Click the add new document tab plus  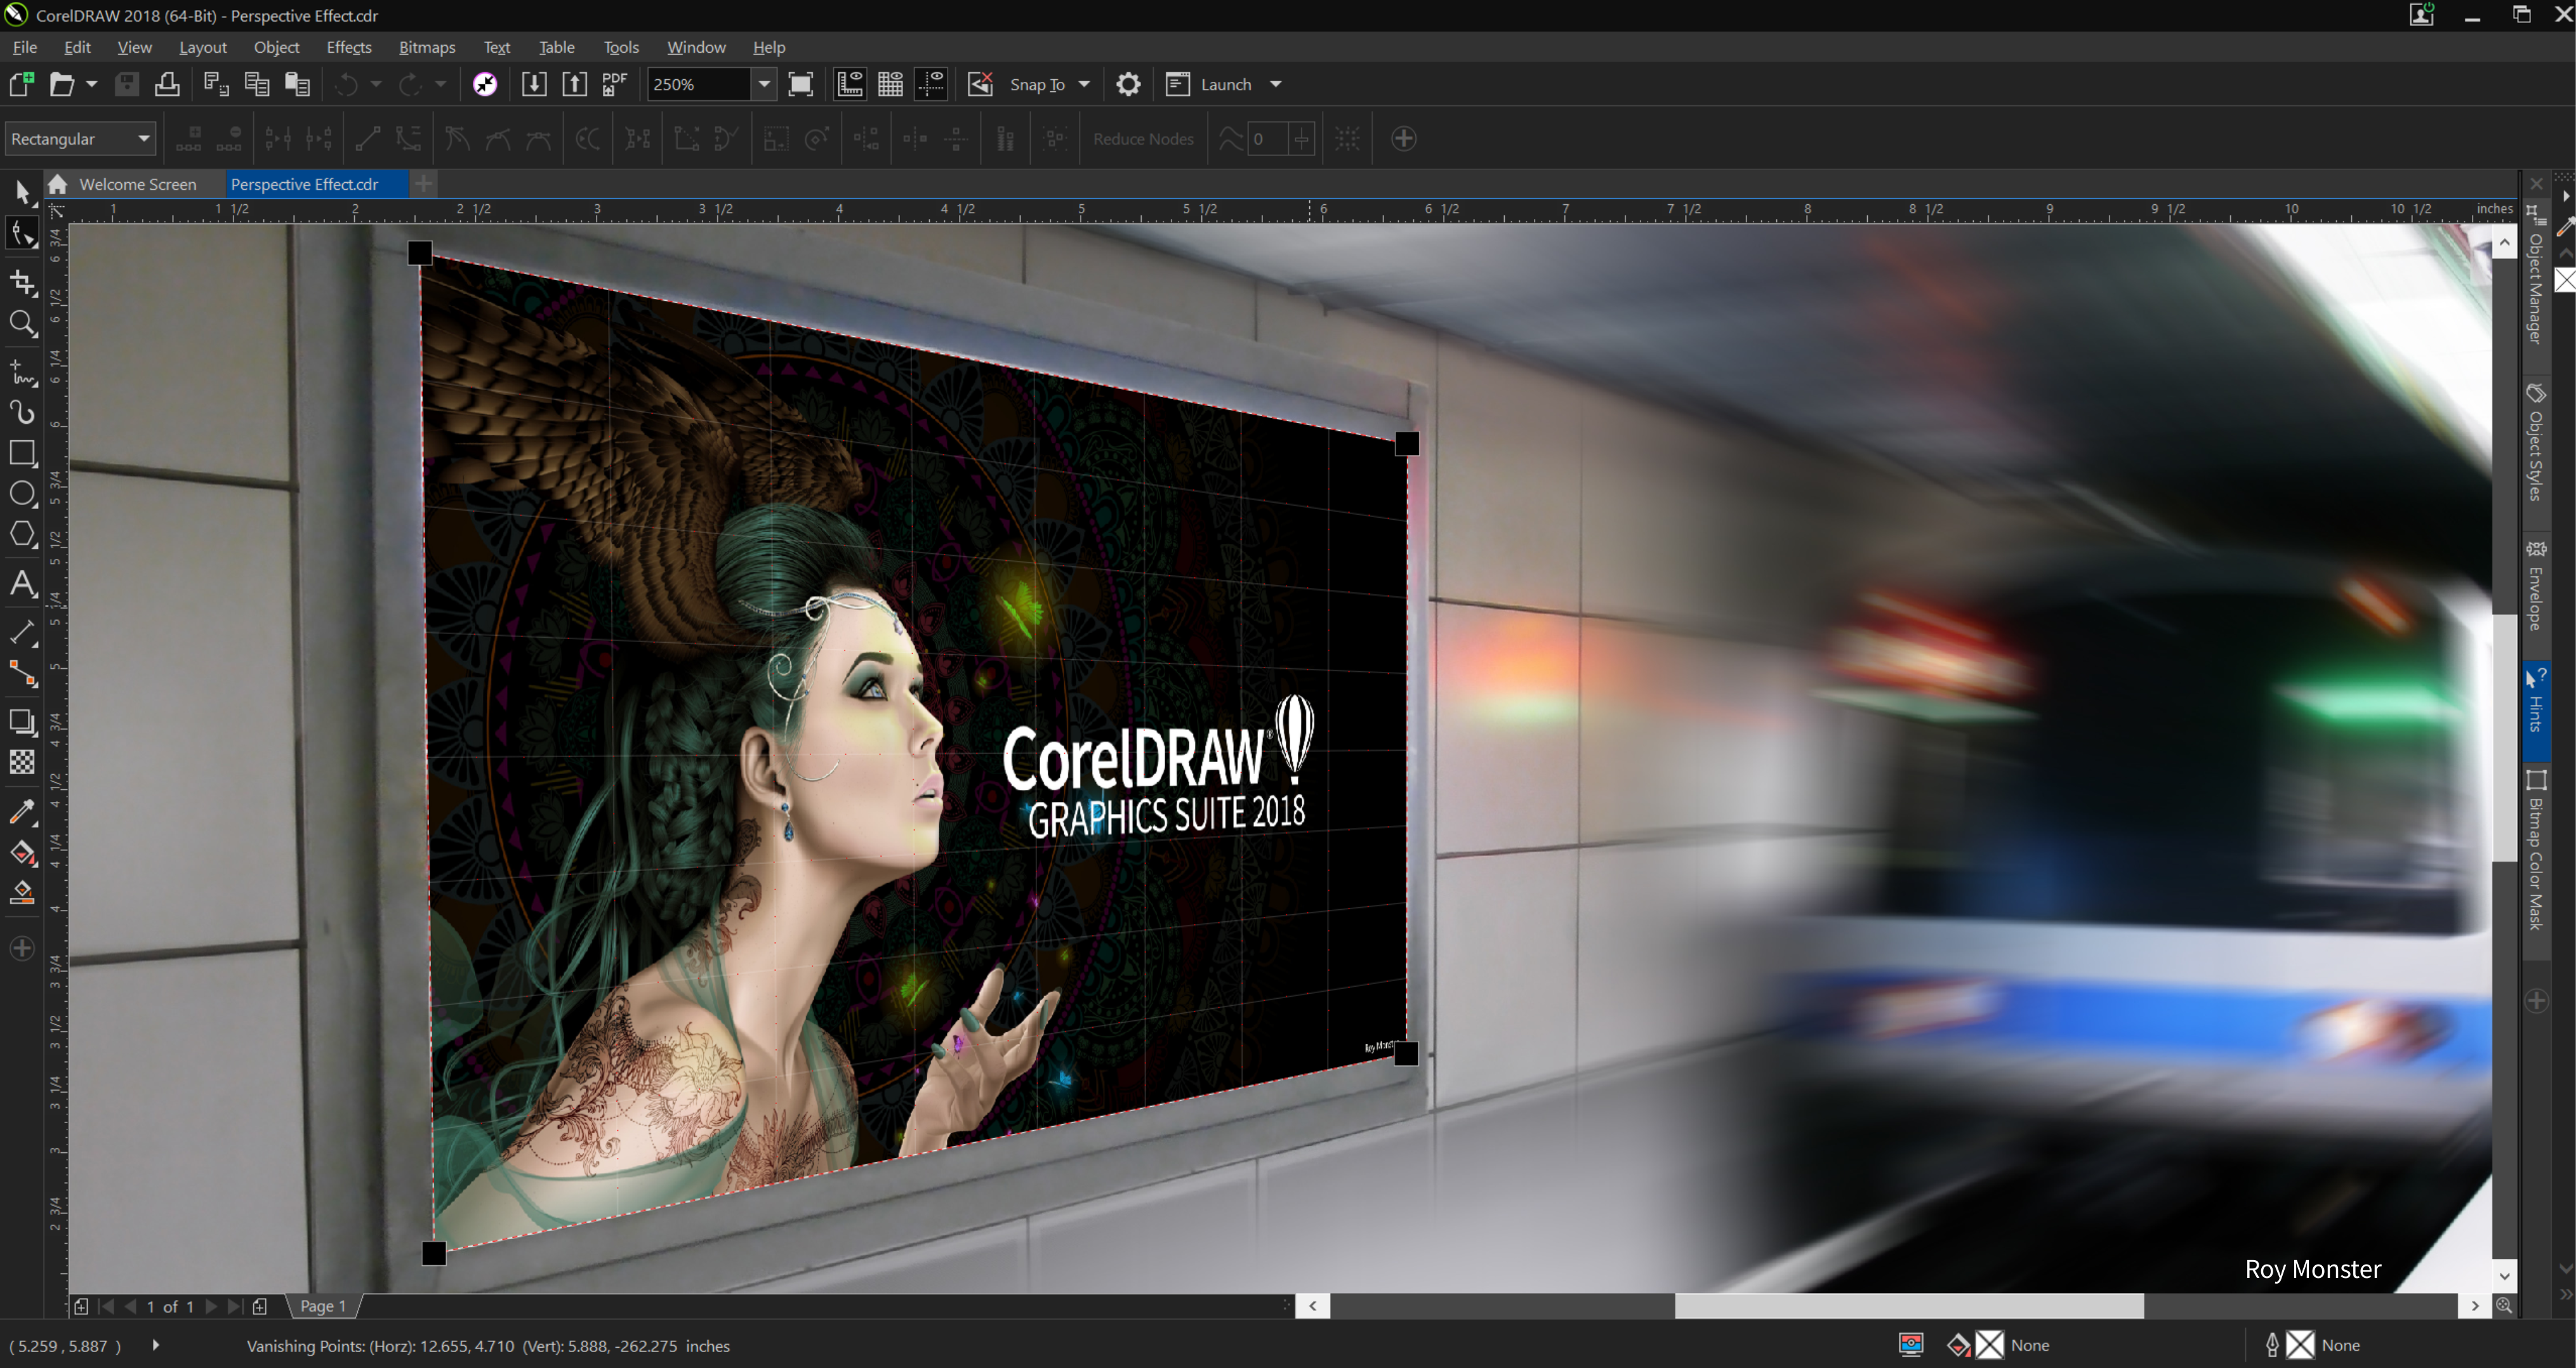pos(424,183)
